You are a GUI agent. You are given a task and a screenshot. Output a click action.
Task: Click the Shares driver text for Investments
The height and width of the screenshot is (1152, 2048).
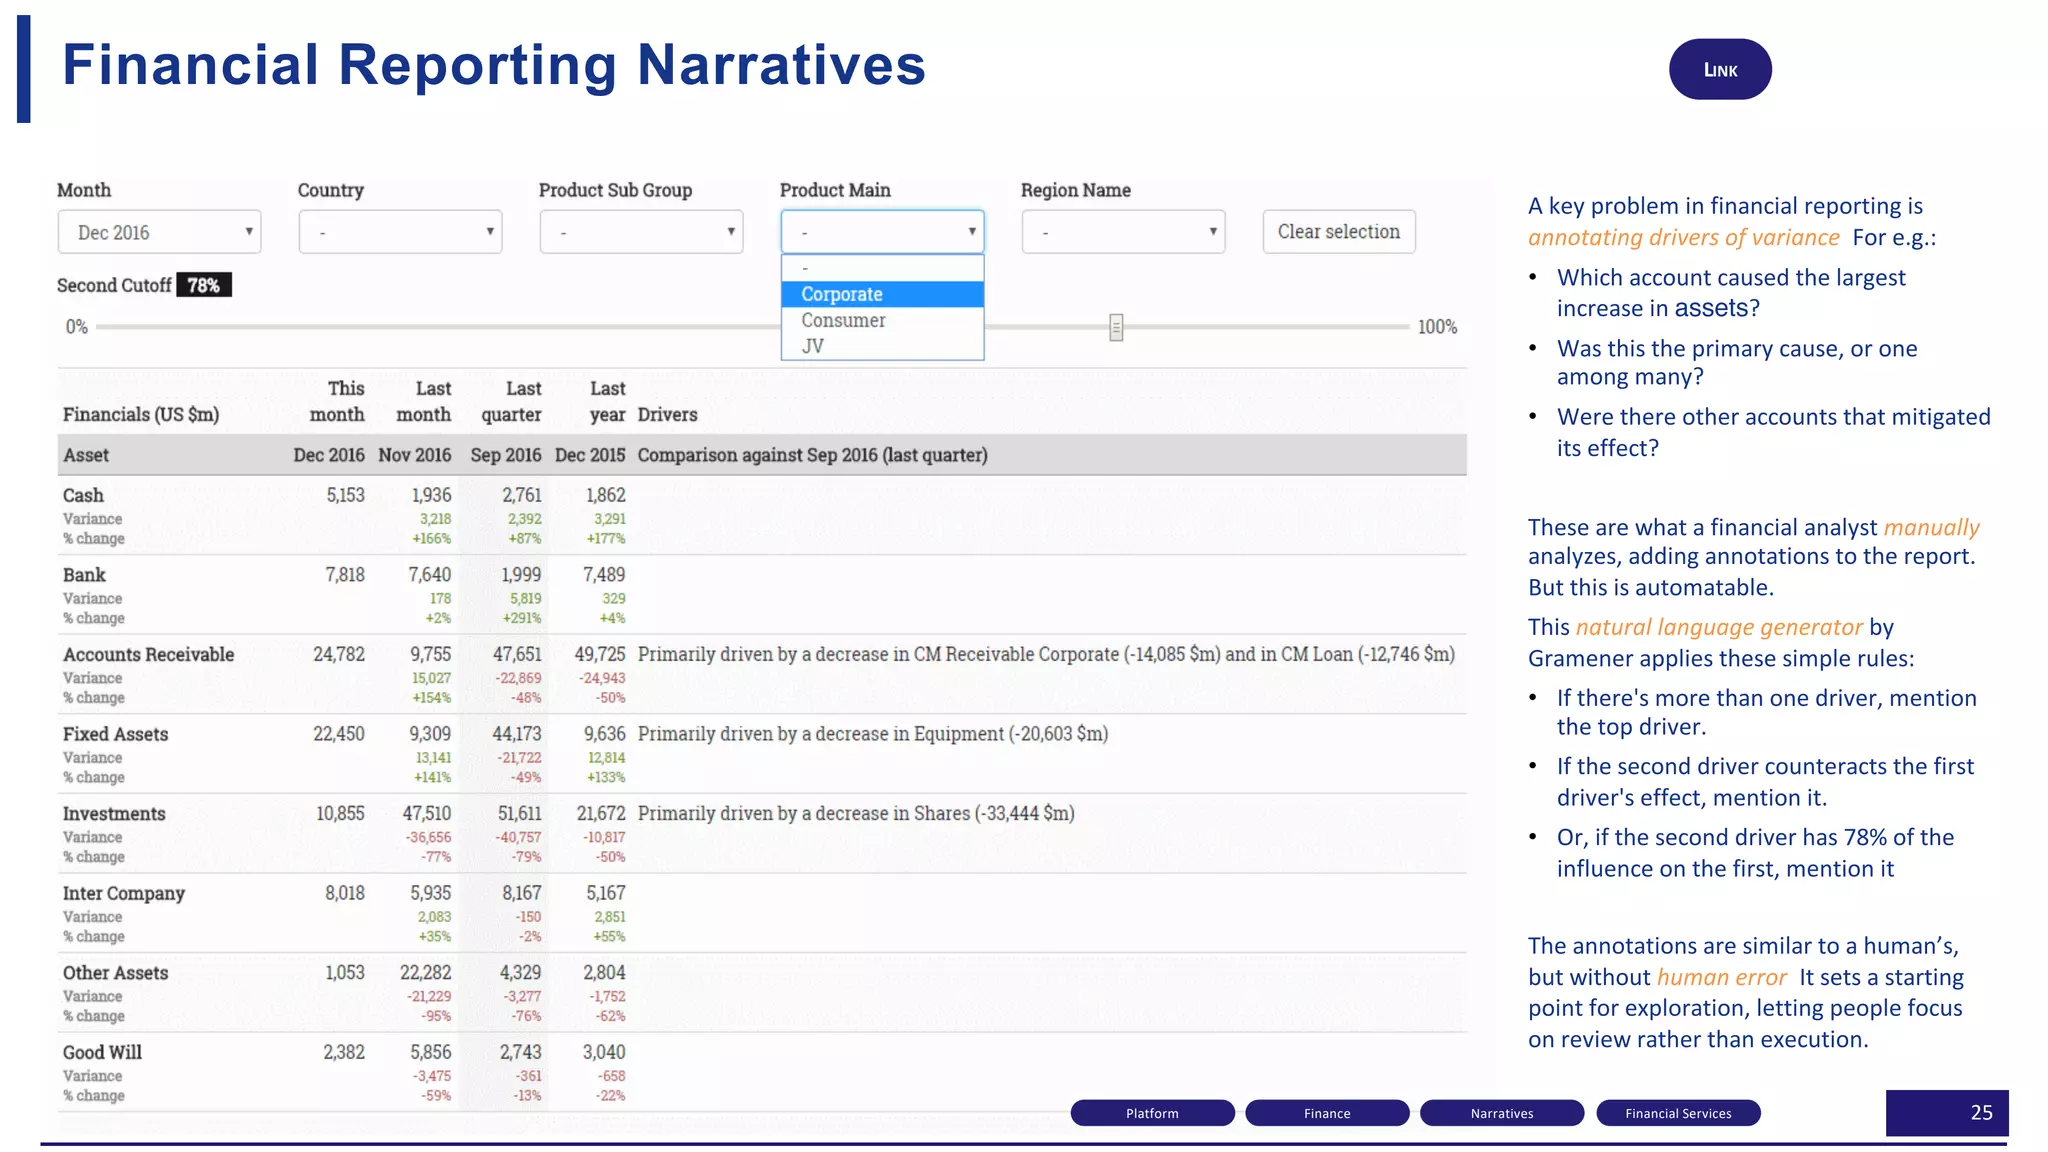856,814
